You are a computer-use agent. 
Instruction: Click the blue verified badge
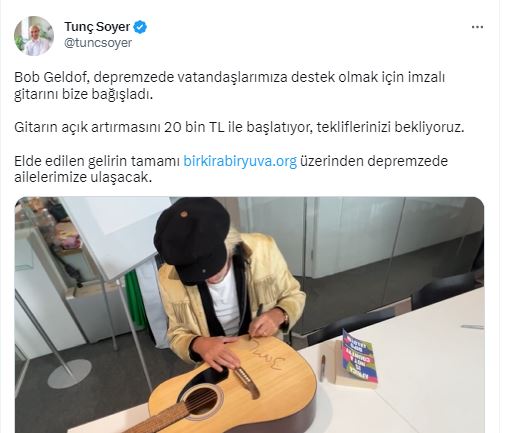tap(140, 27)
